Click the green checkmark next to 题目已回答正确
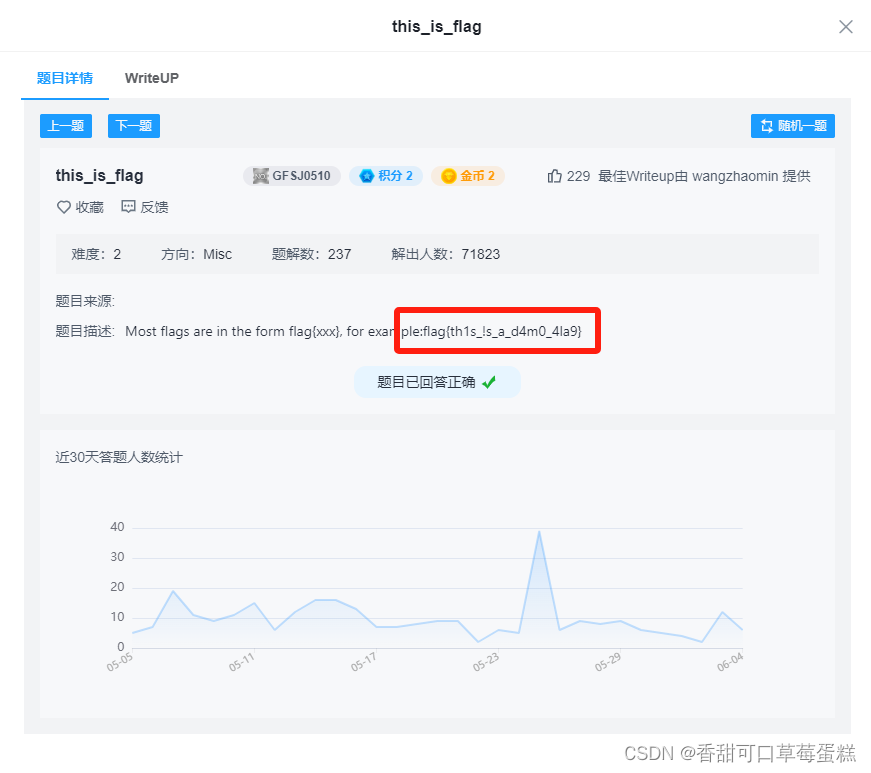 pyautogui.click(x=488, y=381)
